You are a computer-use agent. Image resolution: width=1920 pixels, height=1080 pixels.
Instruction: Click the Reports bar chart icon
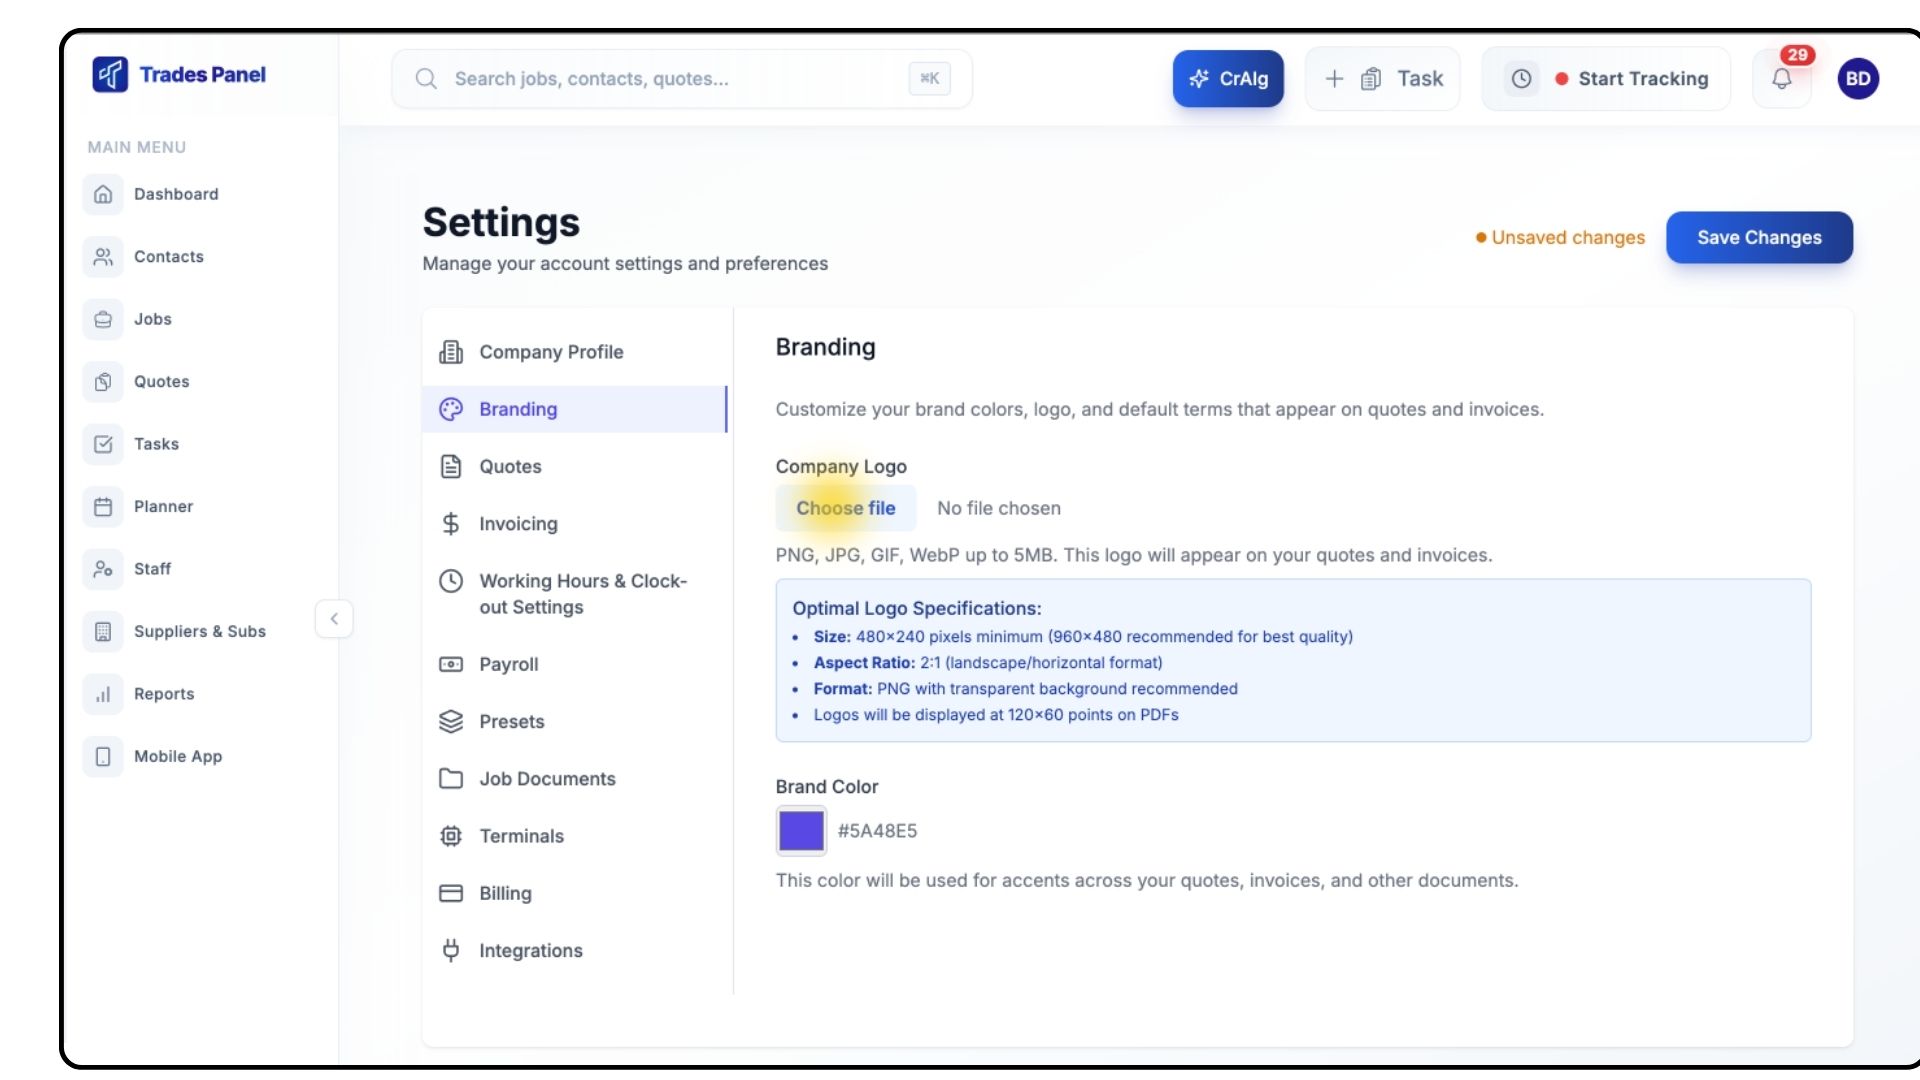[x=103, y=694]
